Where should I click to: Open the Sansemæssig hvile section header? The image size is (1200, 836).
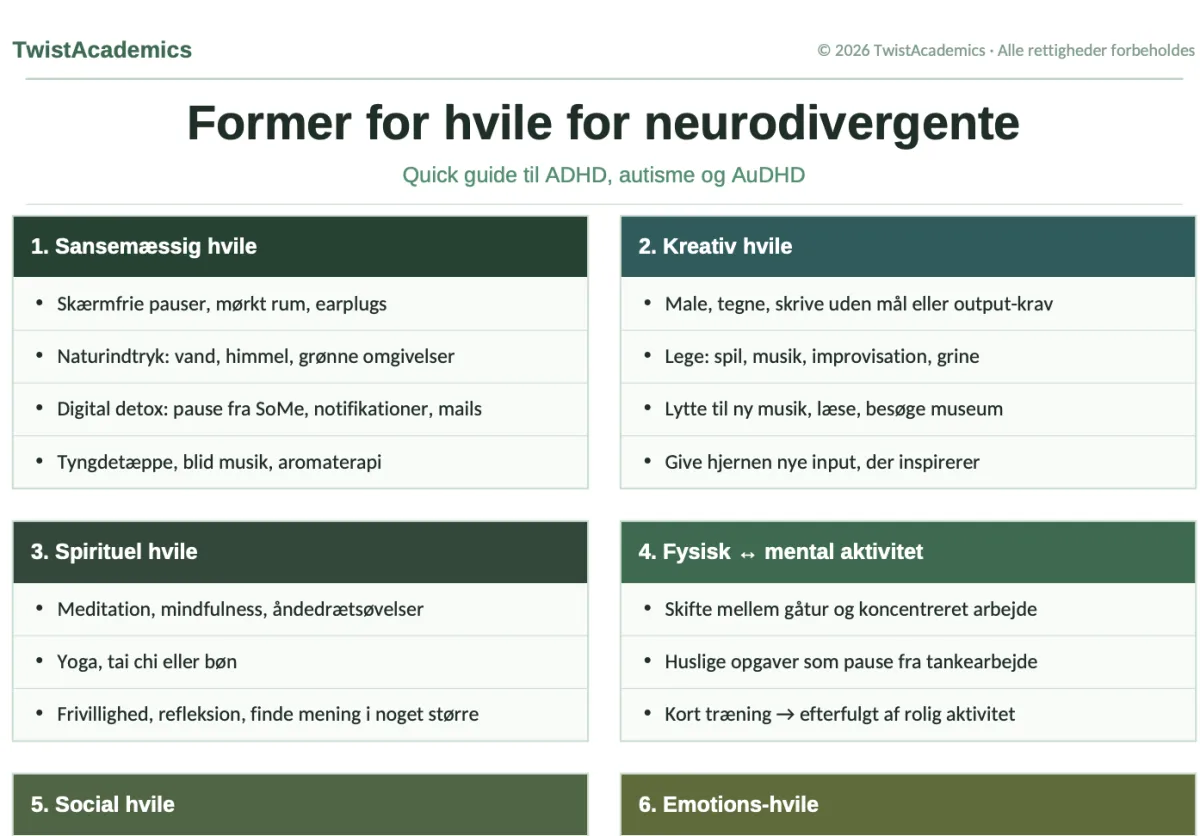pos(300,247)
